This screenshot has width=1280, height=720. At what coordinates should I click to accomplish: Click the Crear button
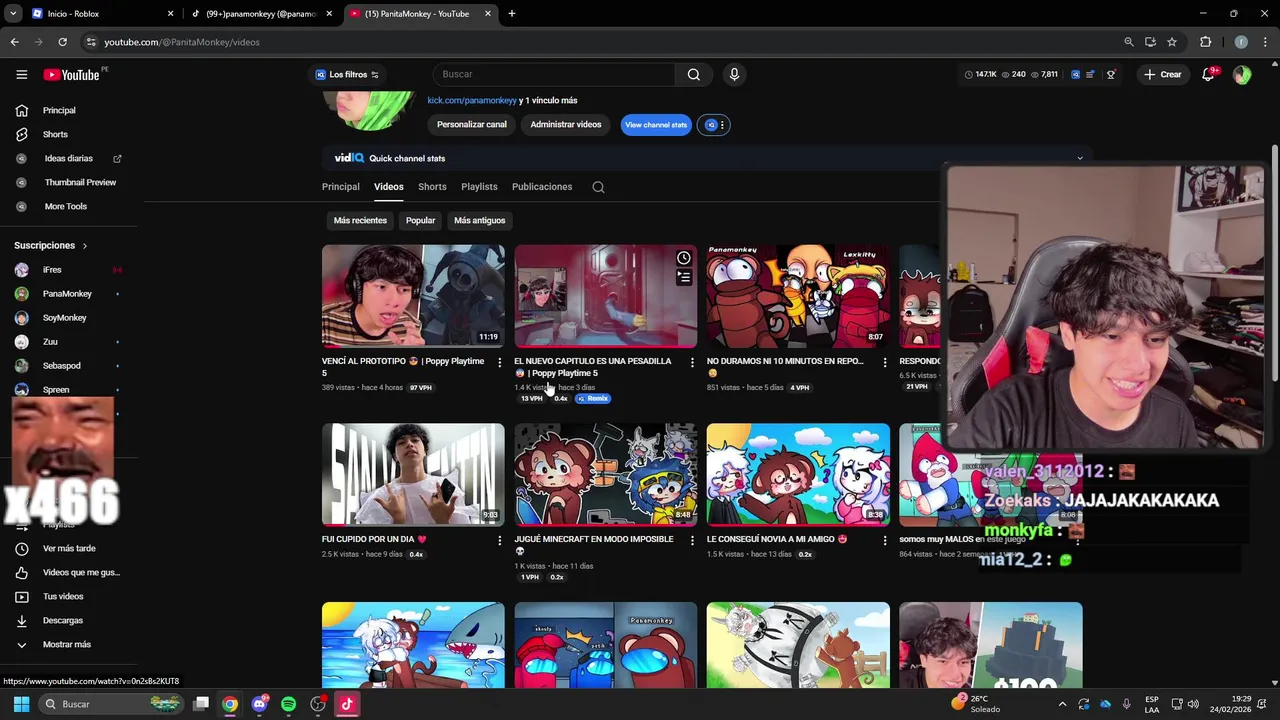coord(1162,74)
